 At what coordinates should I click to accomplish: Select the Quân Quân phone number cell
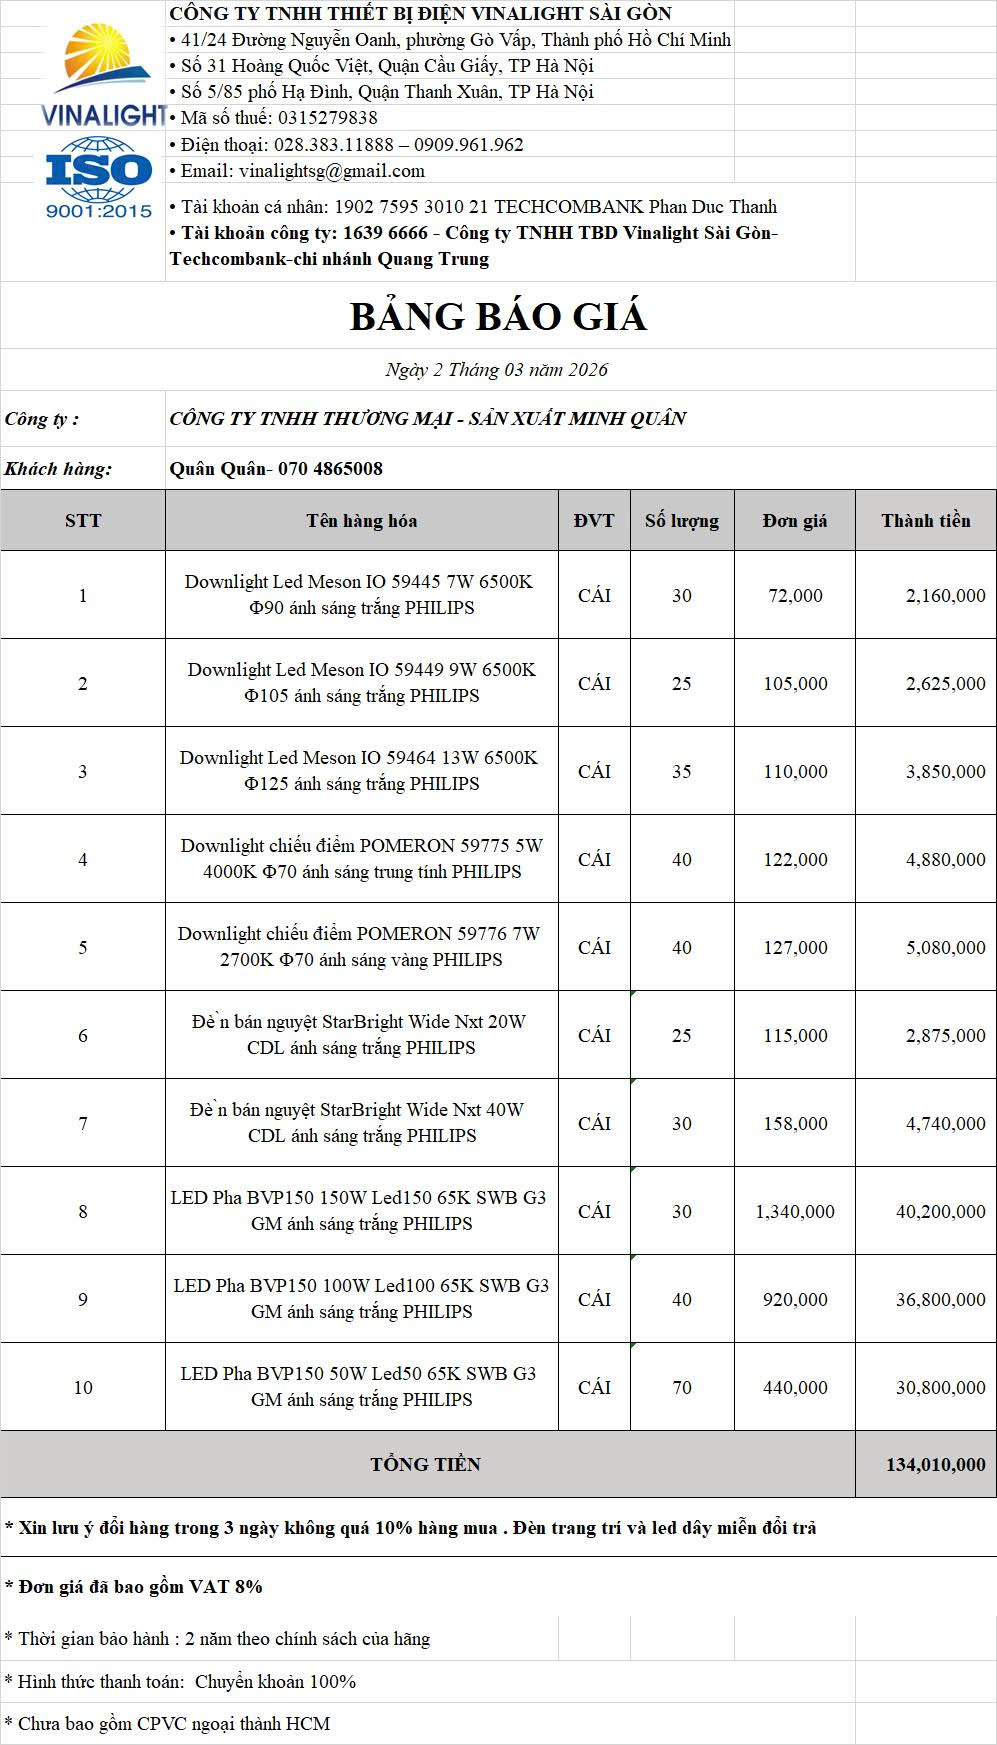(580, 469)
